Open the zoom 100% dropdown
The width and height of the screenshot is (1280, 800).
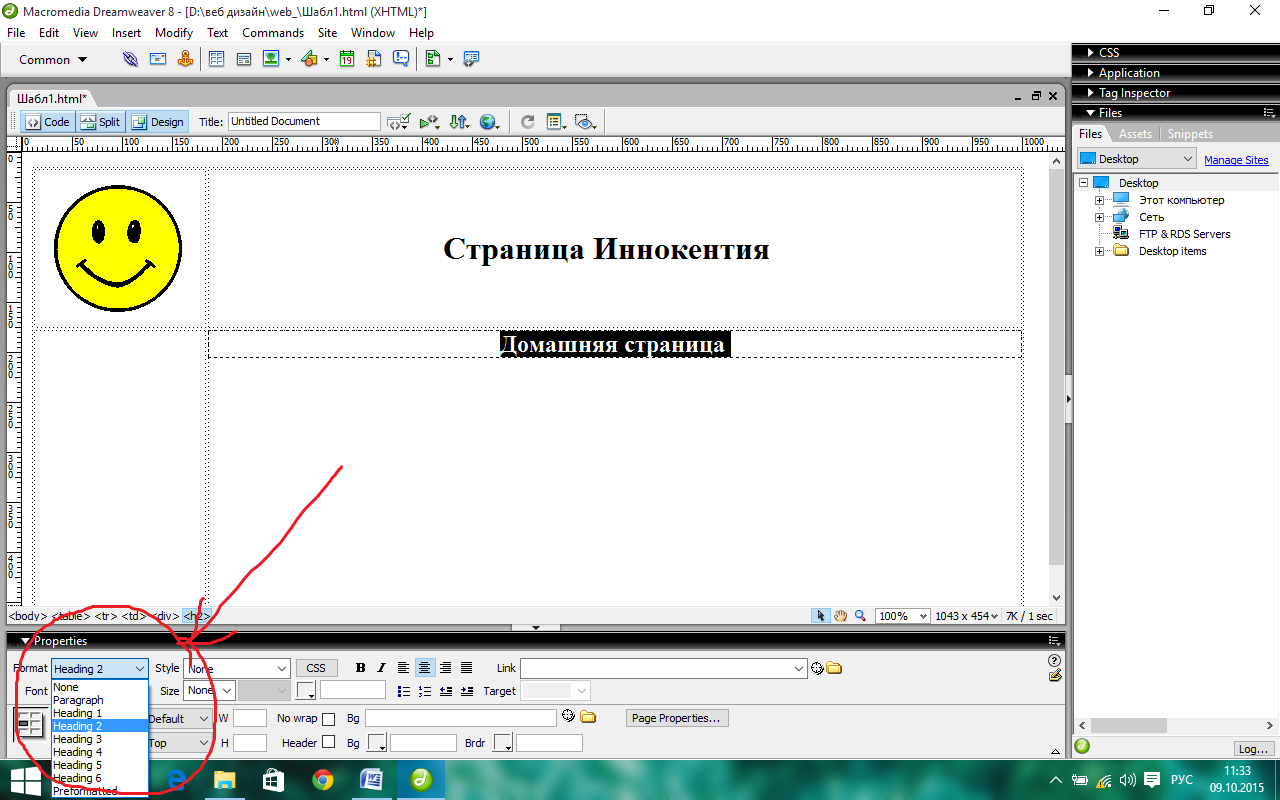click(903, 617)
